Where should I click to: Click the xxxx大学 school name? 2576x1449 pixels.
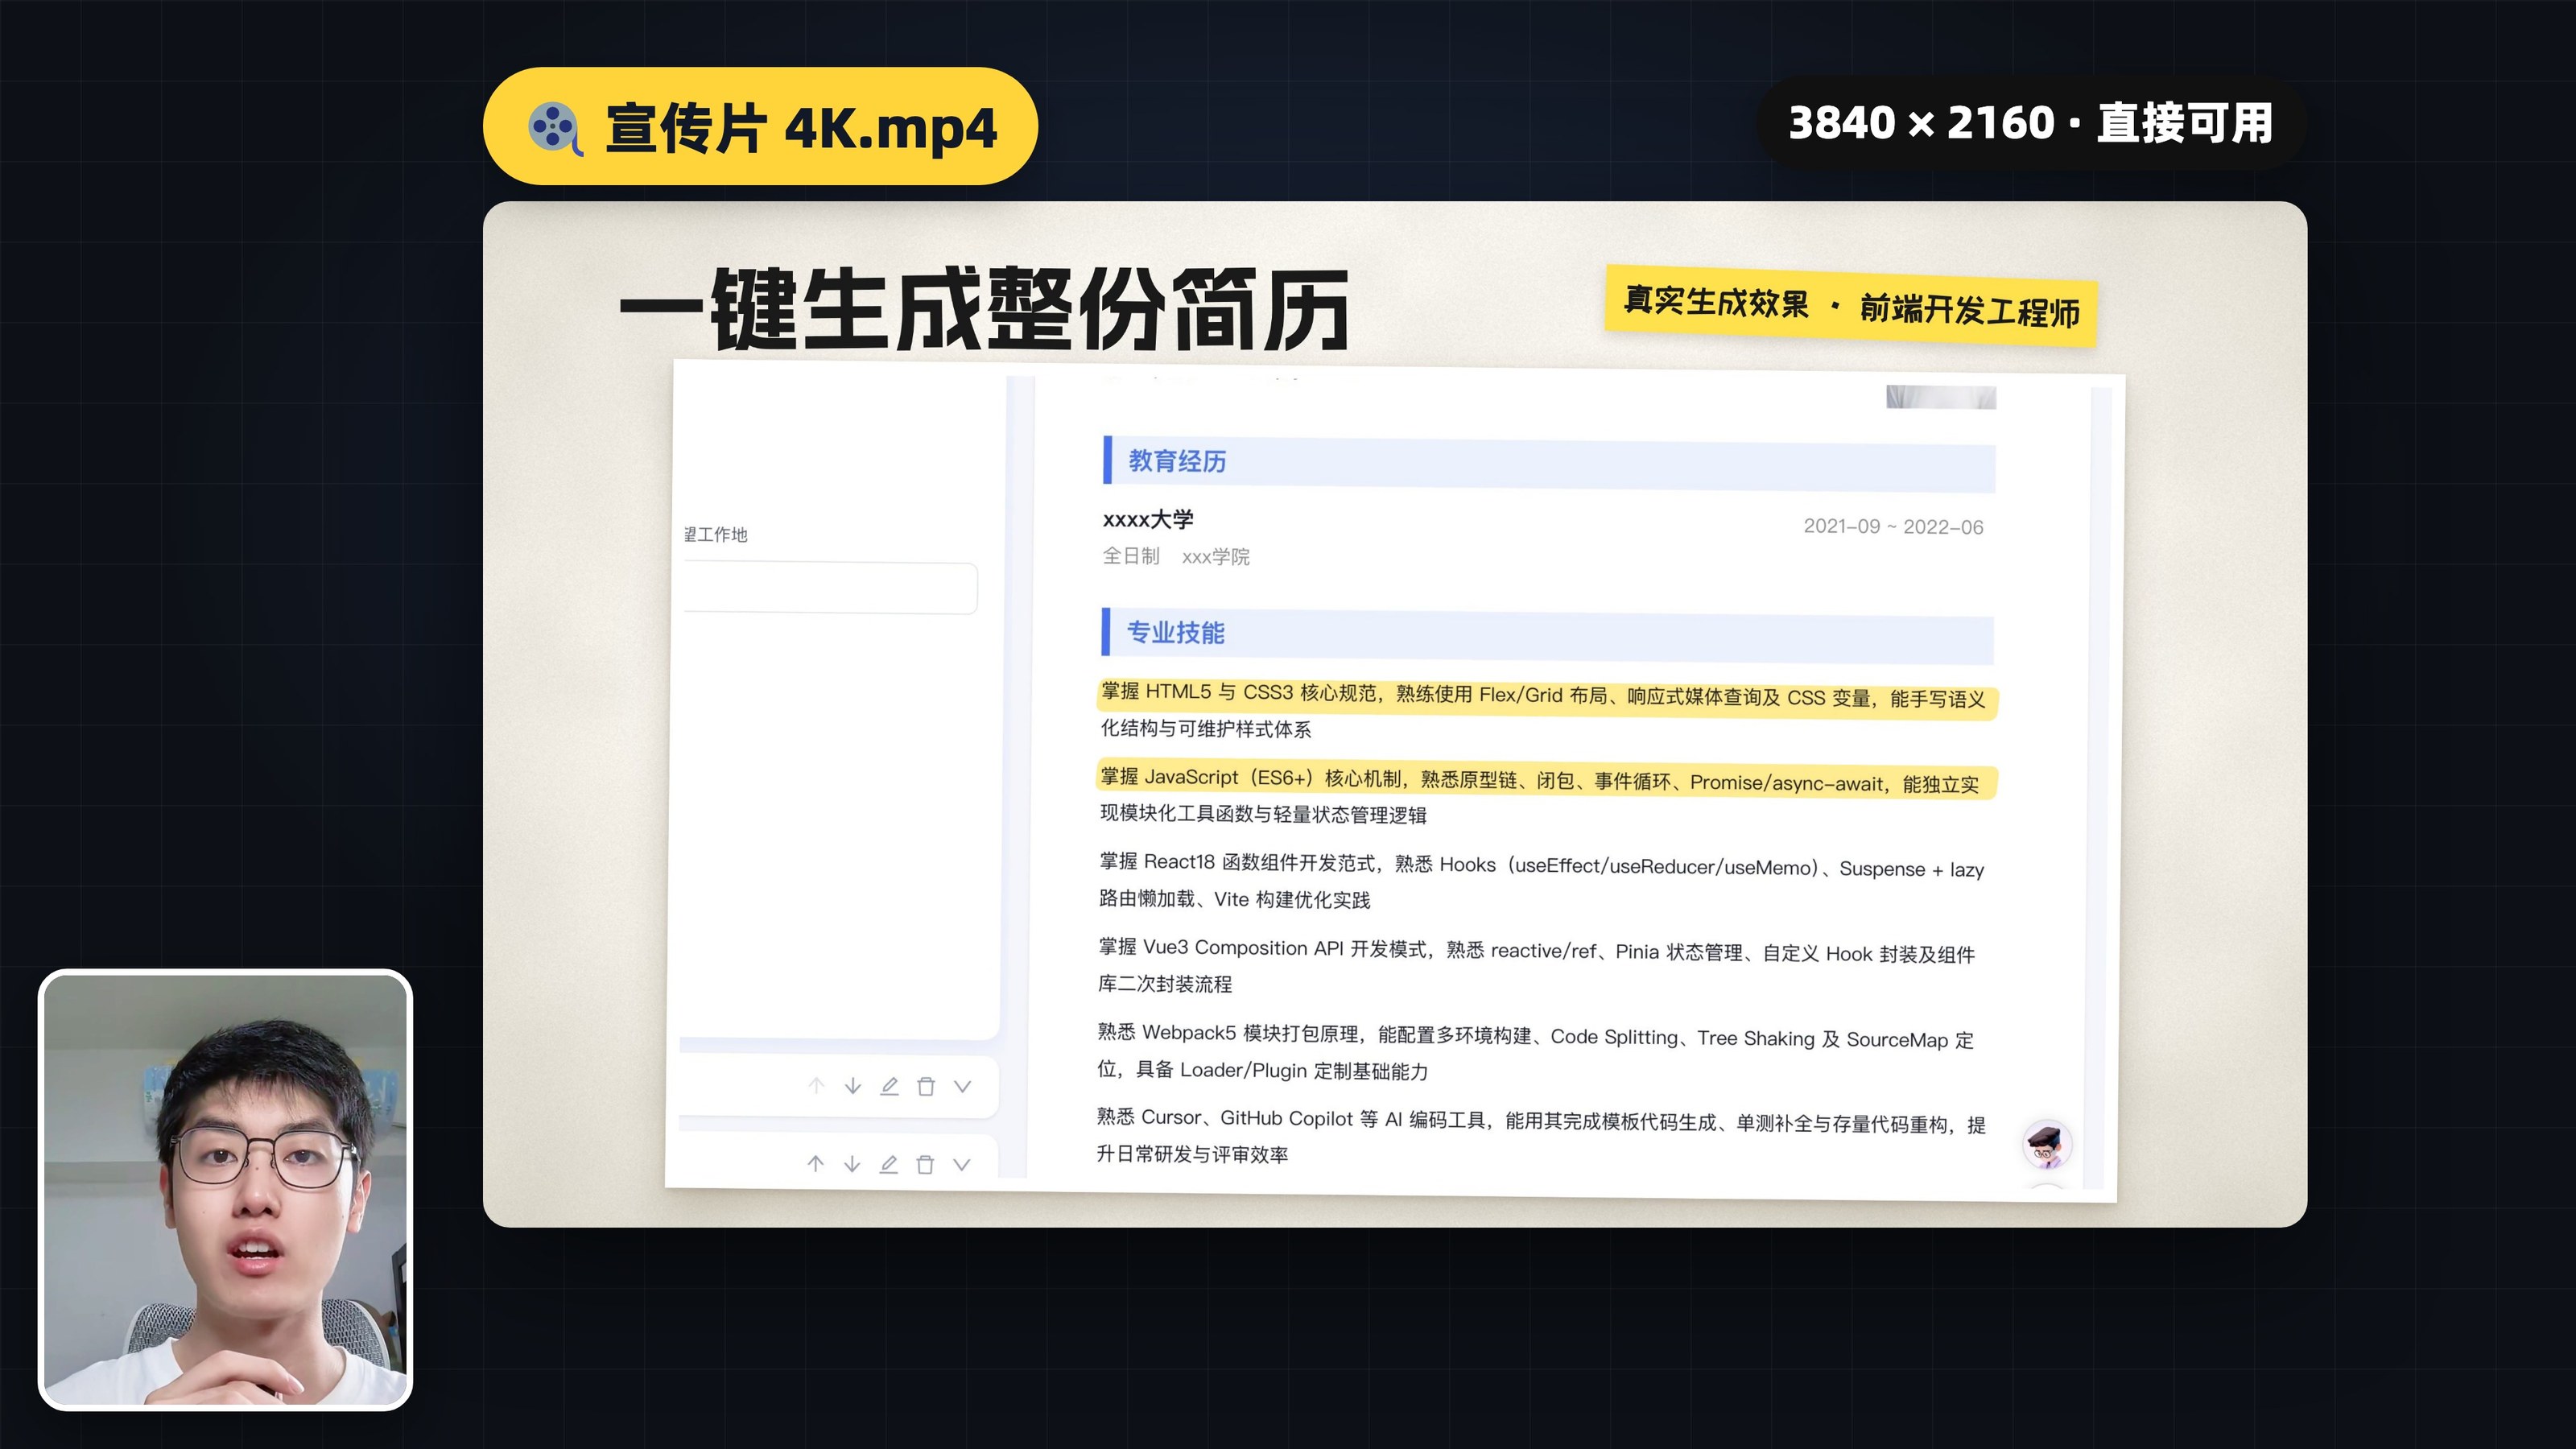(x=1148, y=519)
